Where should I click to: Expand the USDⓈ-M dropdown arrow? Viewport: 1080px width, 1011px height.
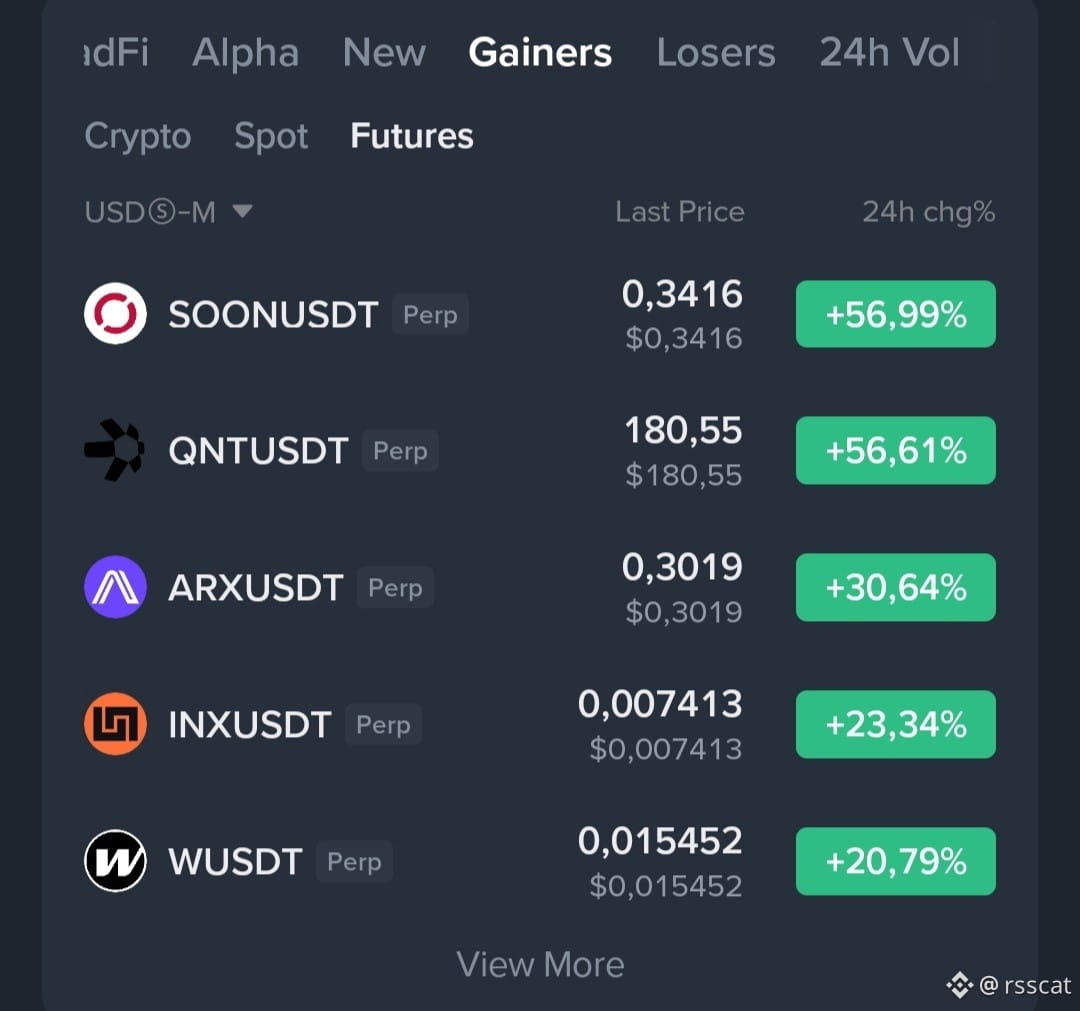click(x=242, y=211)
